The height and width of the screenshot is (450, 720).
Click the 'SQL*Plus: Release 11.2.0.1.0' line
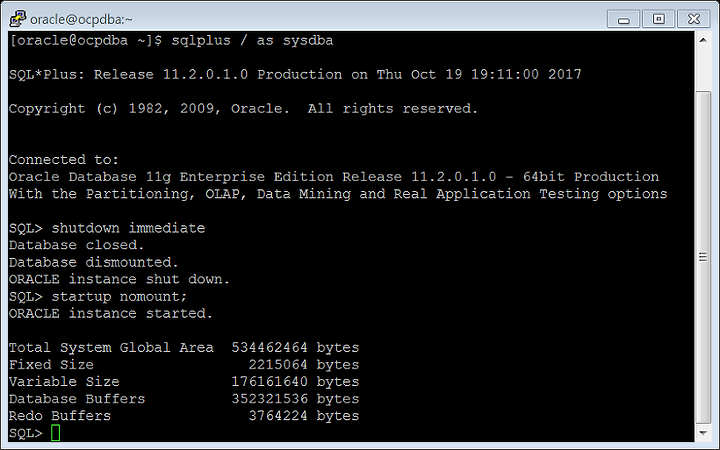tap(295, 74)
